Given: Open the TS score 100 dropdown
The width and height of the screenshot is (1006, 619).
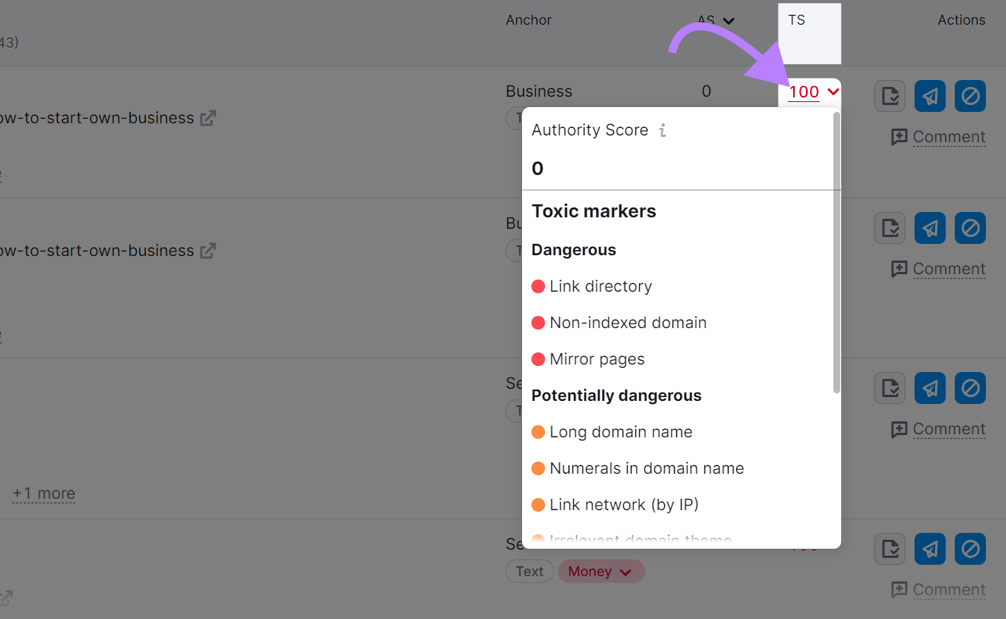Looking at the screenshot, I should pyautogui.click(x=810, y=91).
